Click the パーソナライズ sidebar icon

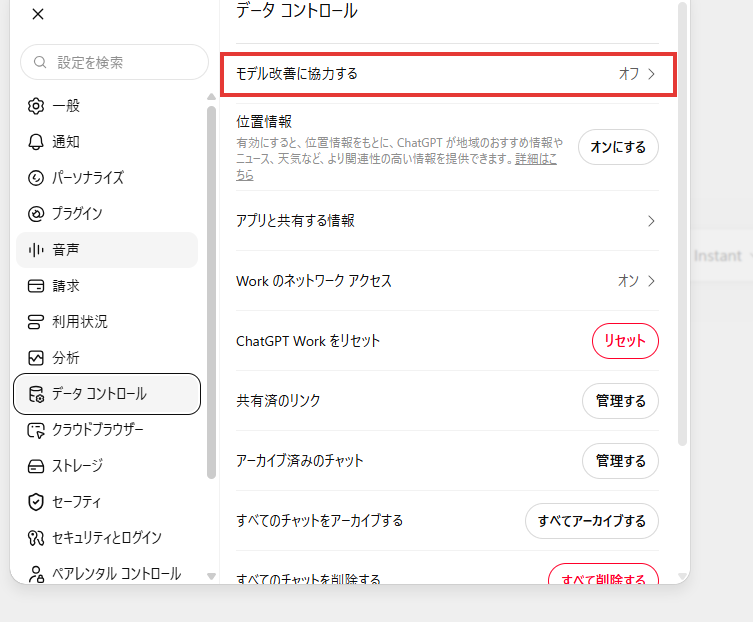pyautogui.click(x=36, y=178)
